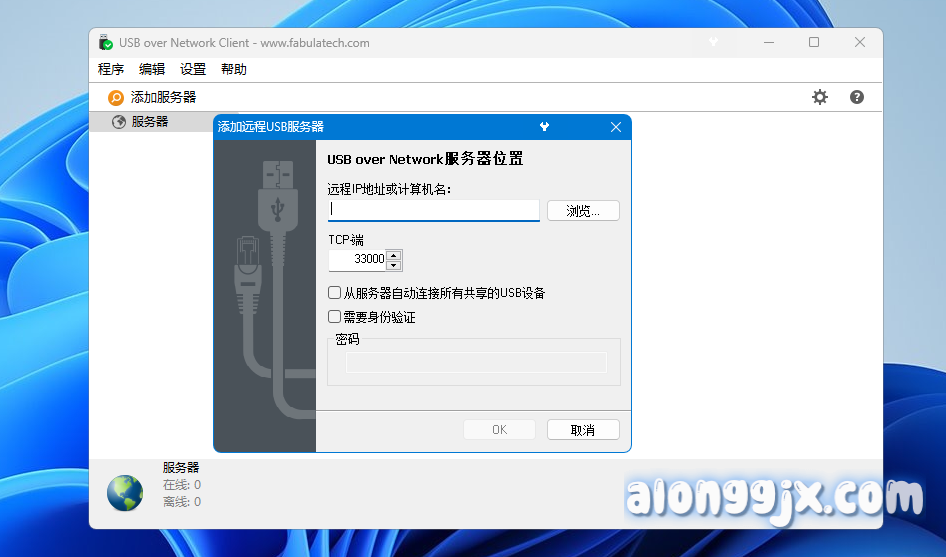Click the pin icon in dialog title bar
The image size is (946, 557).
point(544,127)
